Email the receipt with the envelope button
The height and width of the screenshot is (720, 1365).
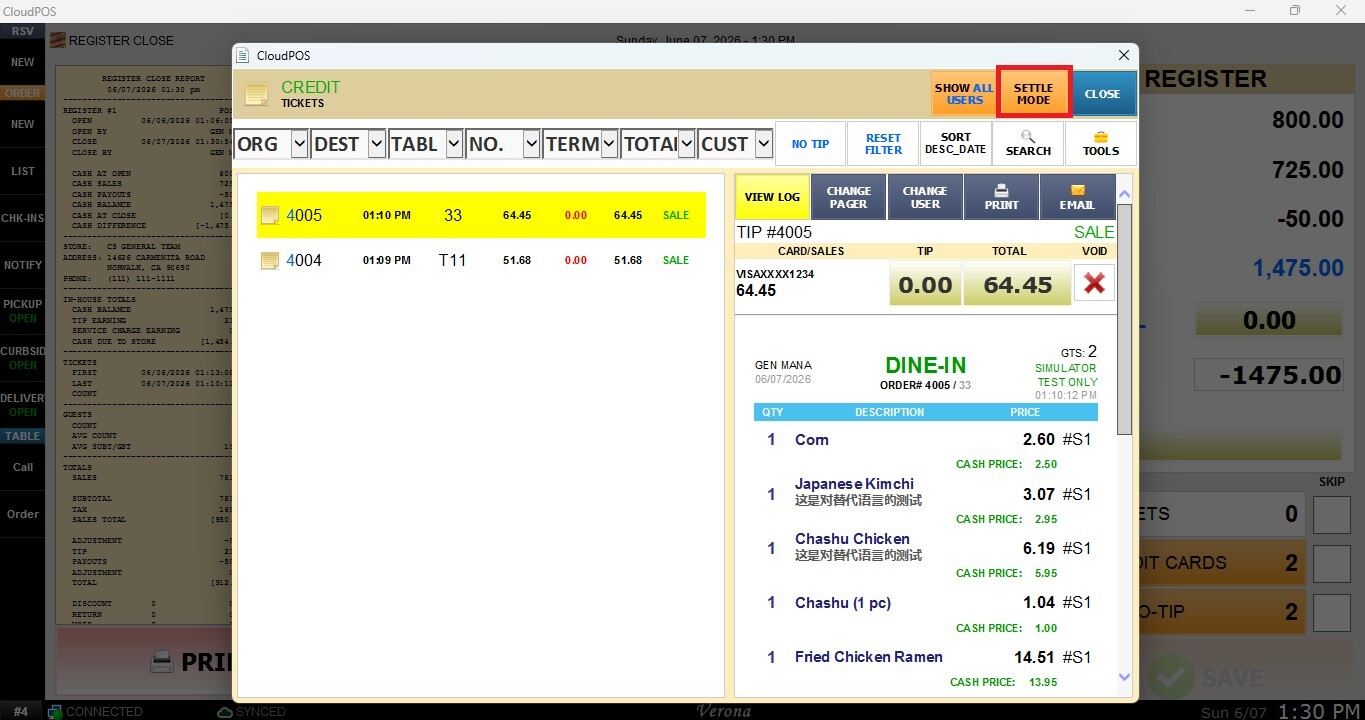click(1078, 197)
